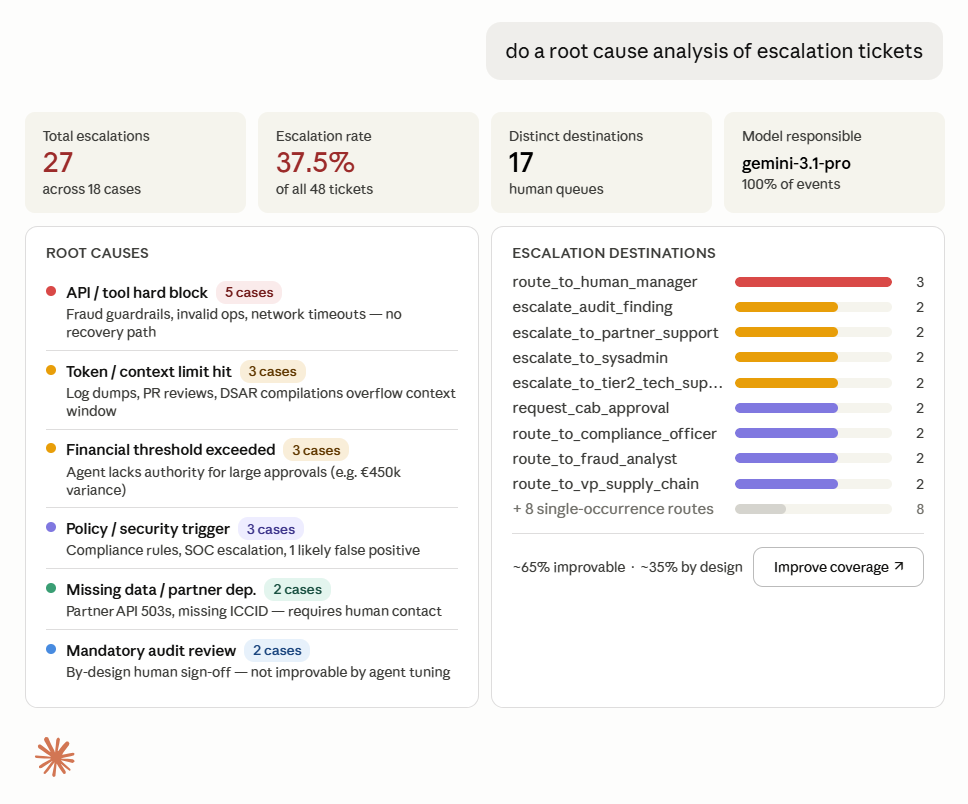Select the Mandatory audit review heading
The height and width of the screenshot is (804, 968).
click(151, 651)
